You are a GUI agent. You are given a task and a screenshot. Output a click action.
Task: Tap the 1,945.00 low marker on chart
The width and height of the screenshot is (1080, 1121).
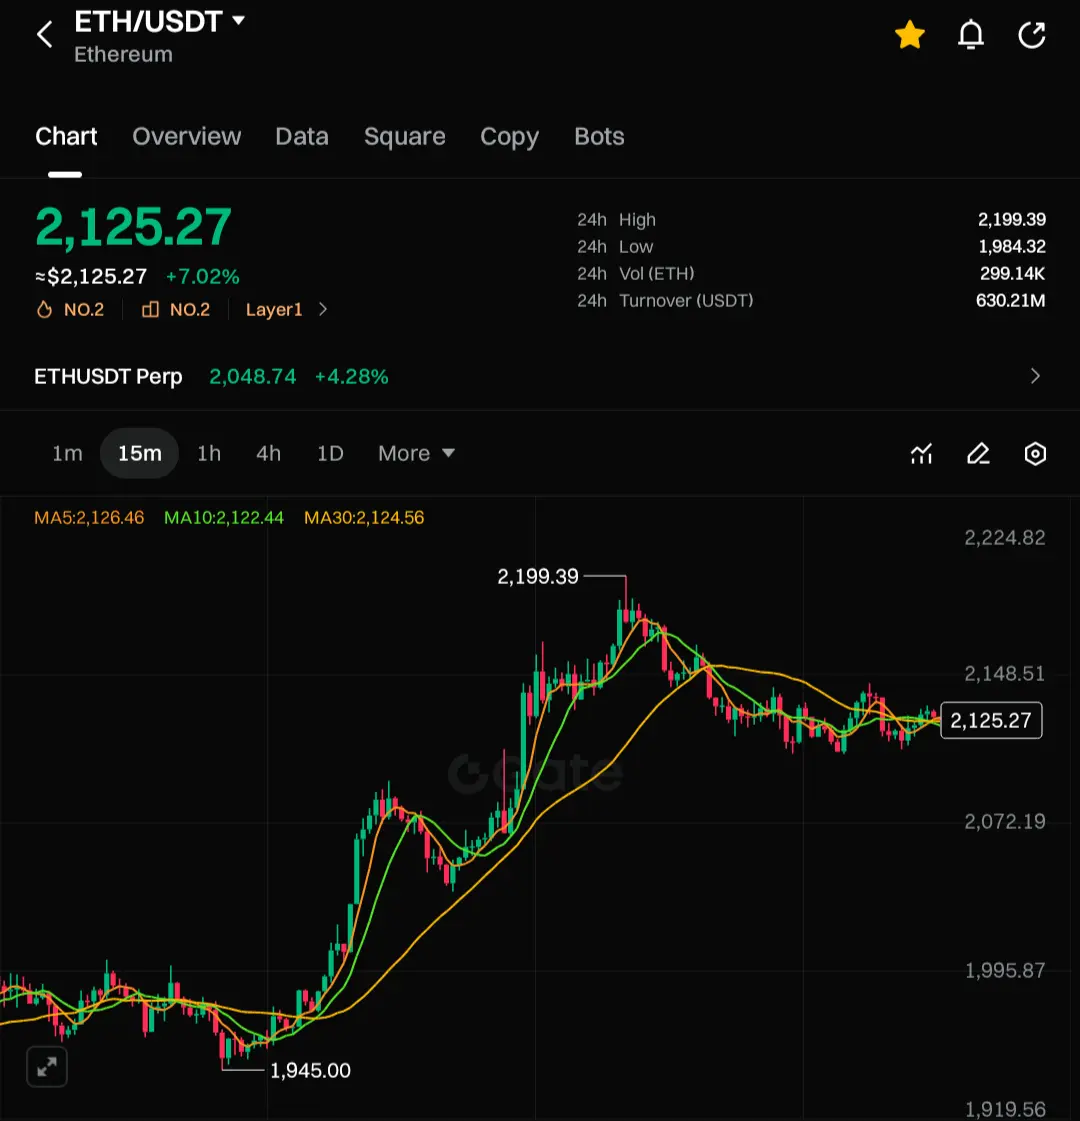[310, 1070]
